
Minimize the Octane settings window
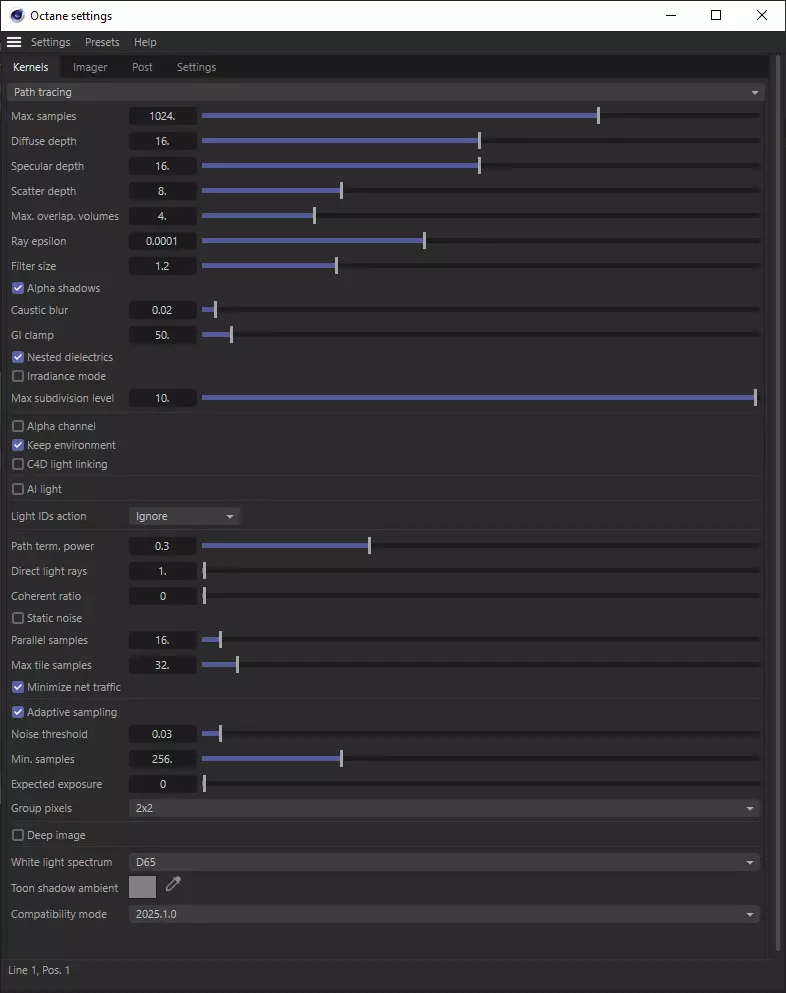pyautogui.click(x=671, y=15)
